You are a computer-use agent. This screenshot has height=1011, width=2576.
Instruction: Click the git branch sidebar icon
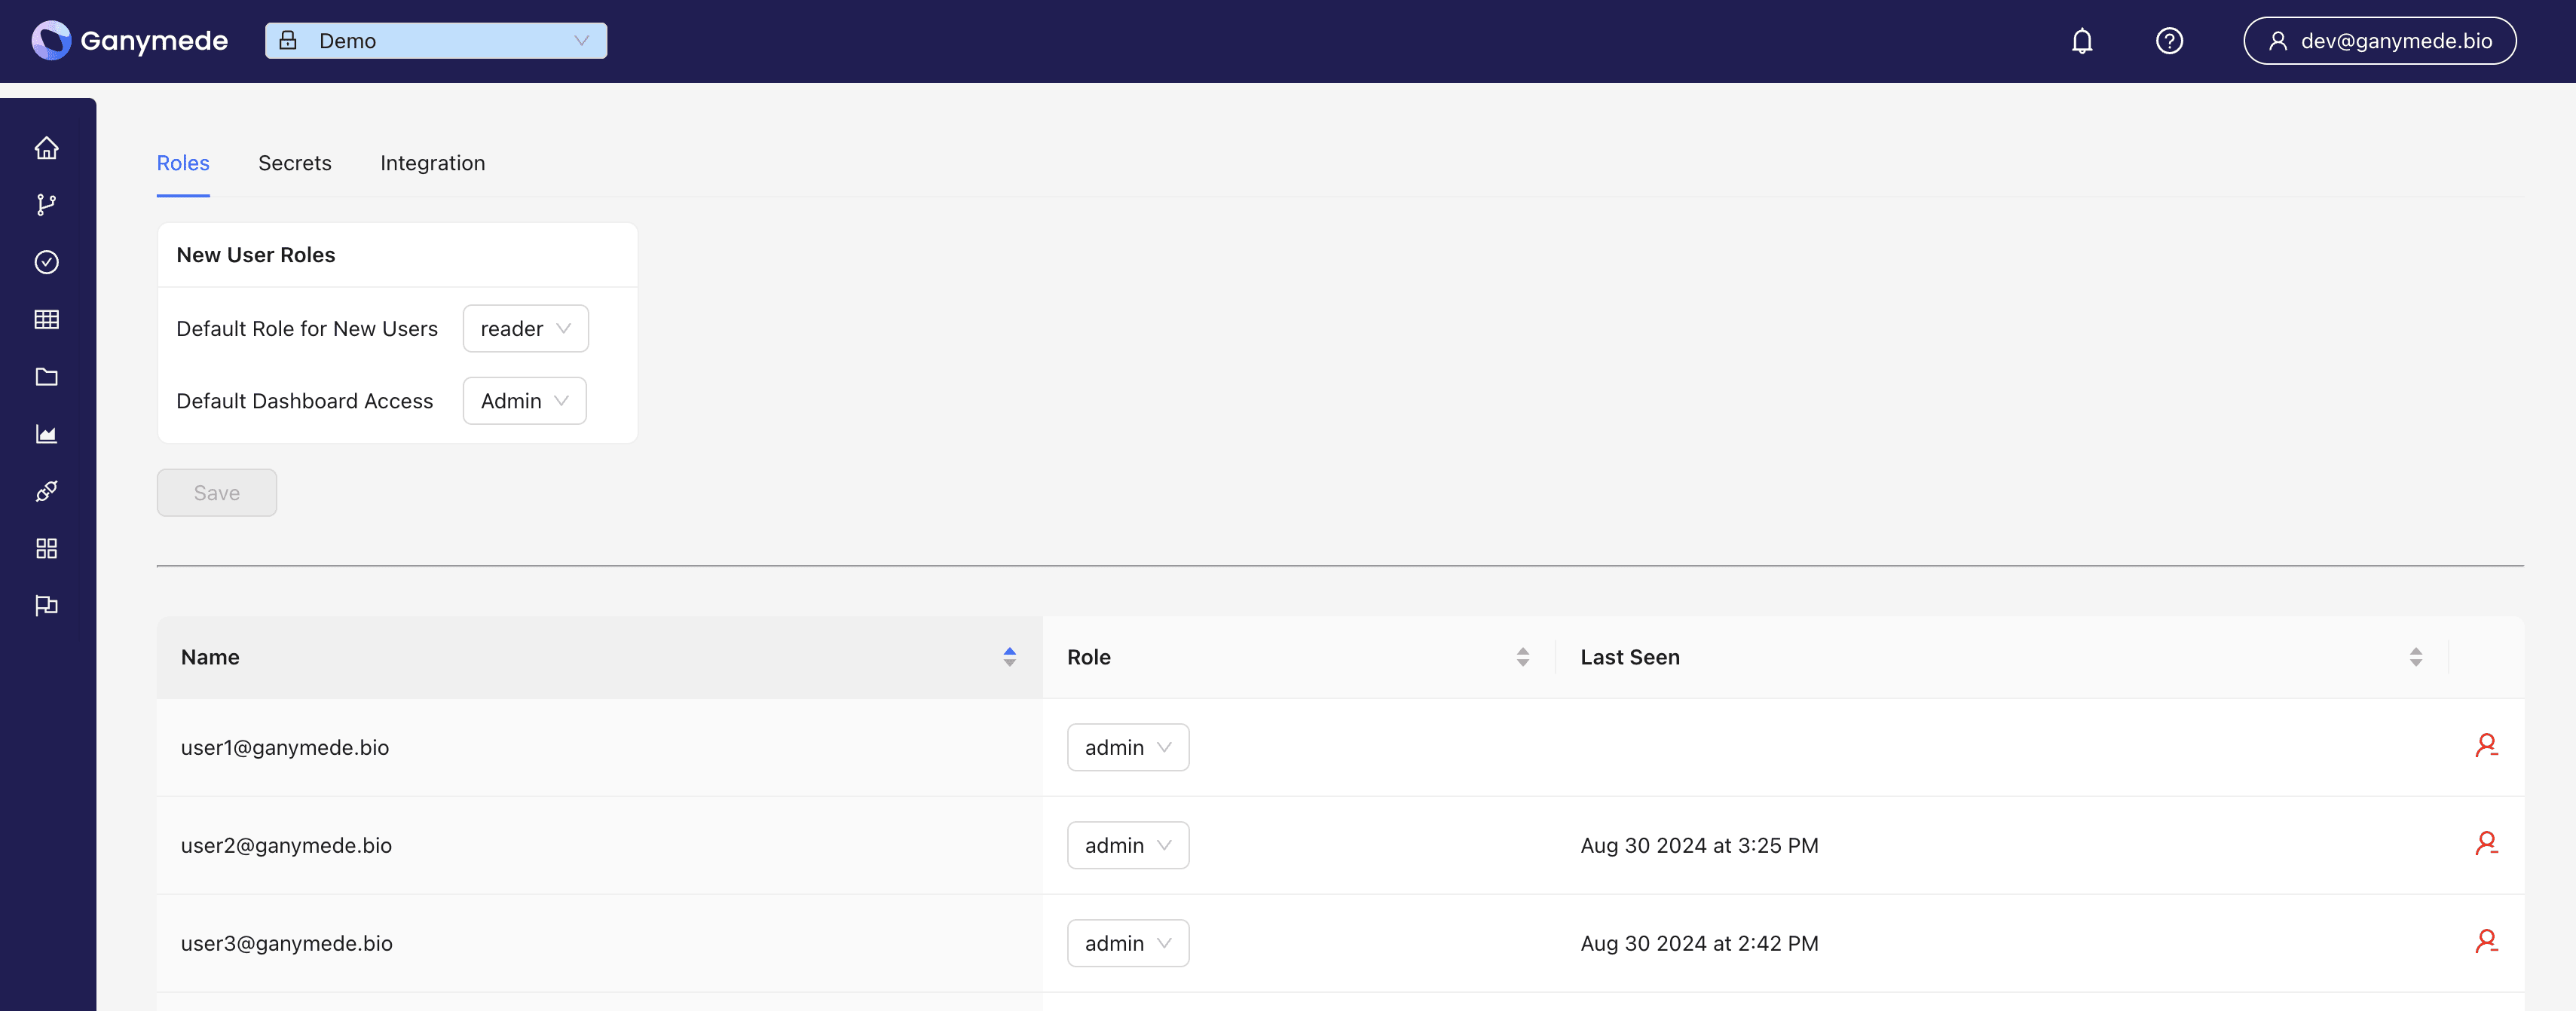tap(46, 205)
